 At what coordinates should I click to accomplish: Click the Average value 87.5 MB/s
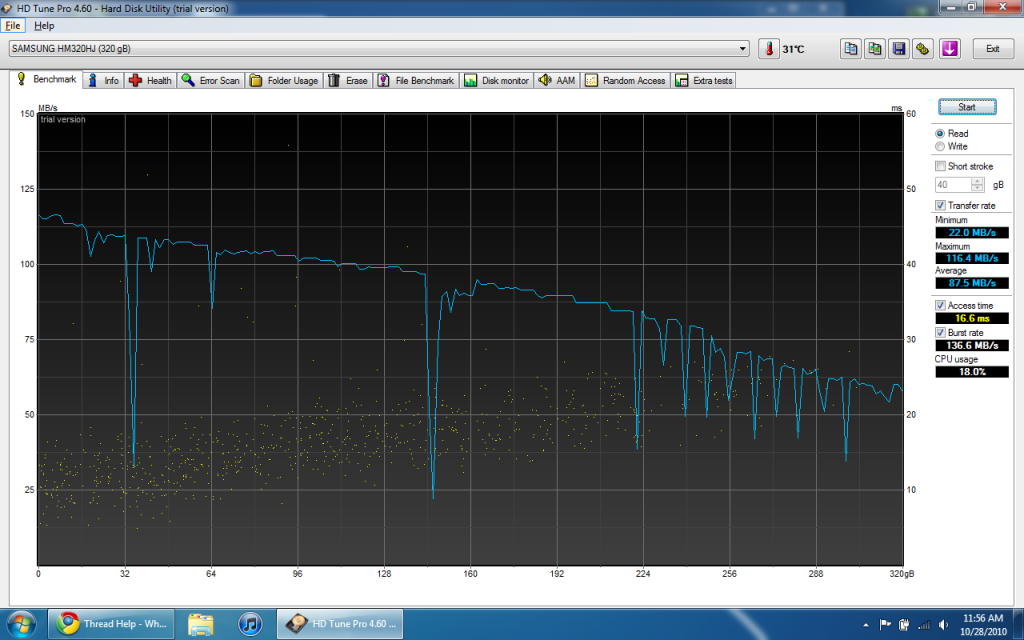click(x=972, y=283)
